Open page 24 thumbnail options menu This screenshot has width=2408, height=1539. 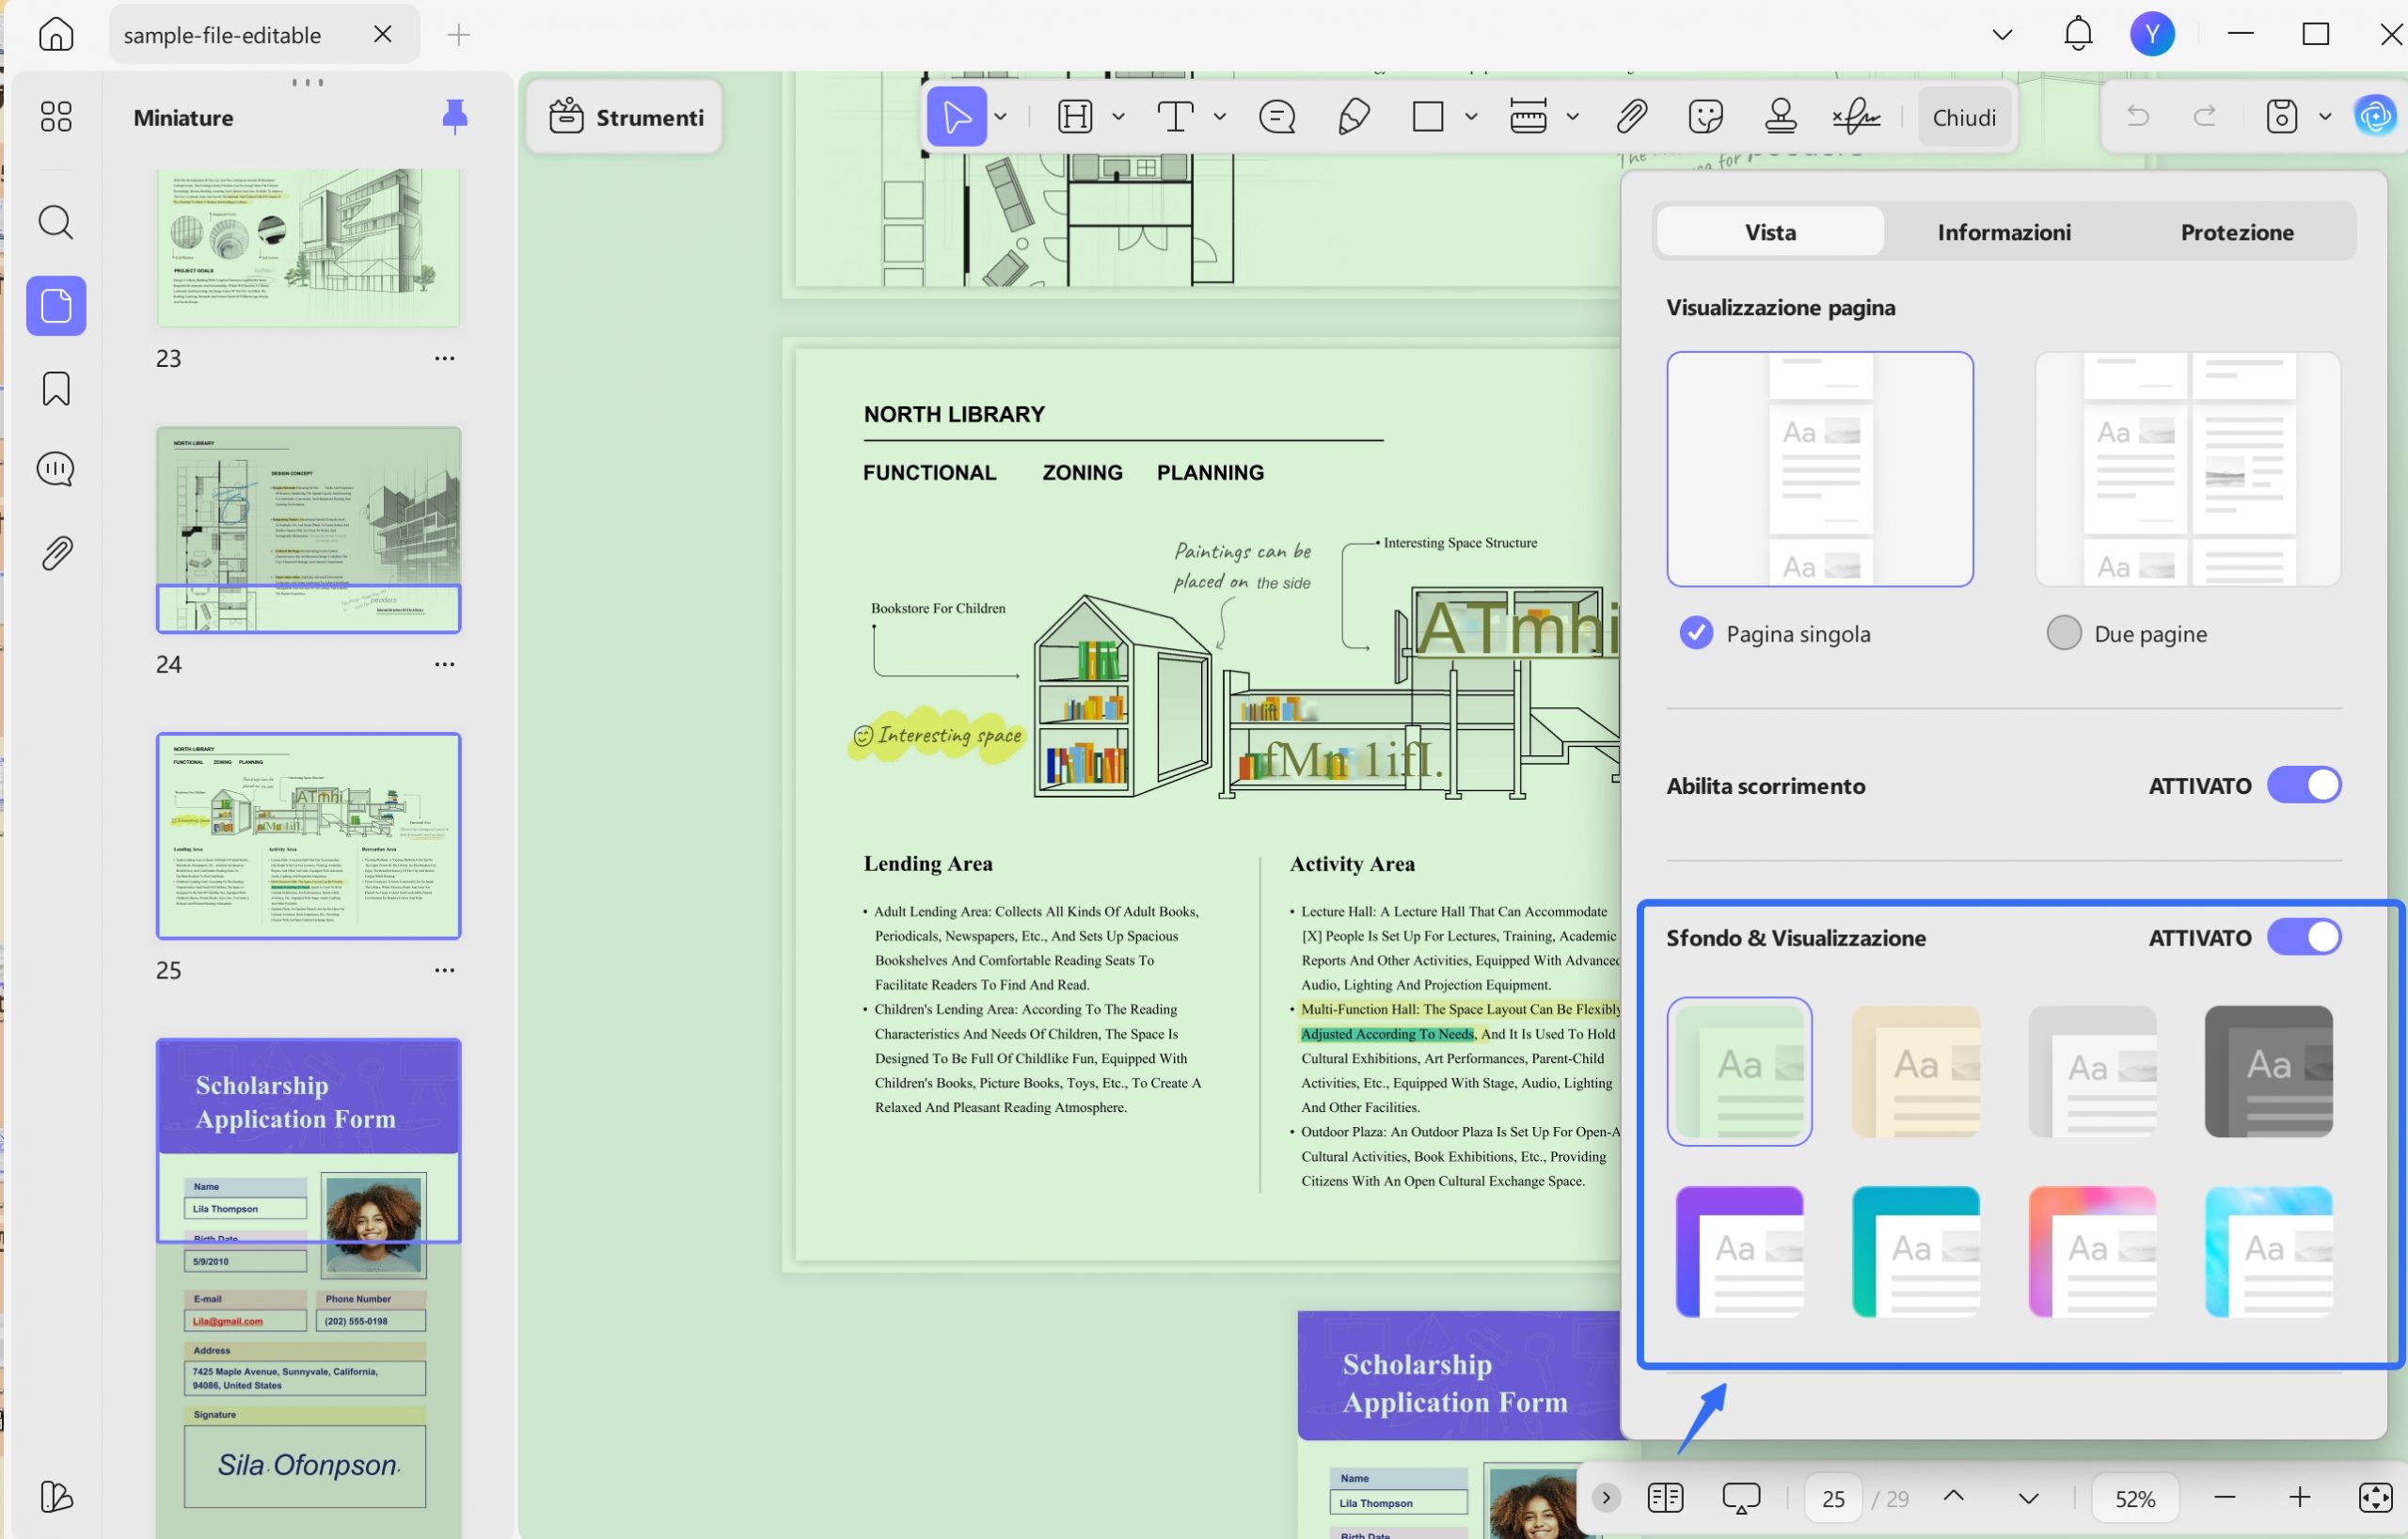point(445,664)
